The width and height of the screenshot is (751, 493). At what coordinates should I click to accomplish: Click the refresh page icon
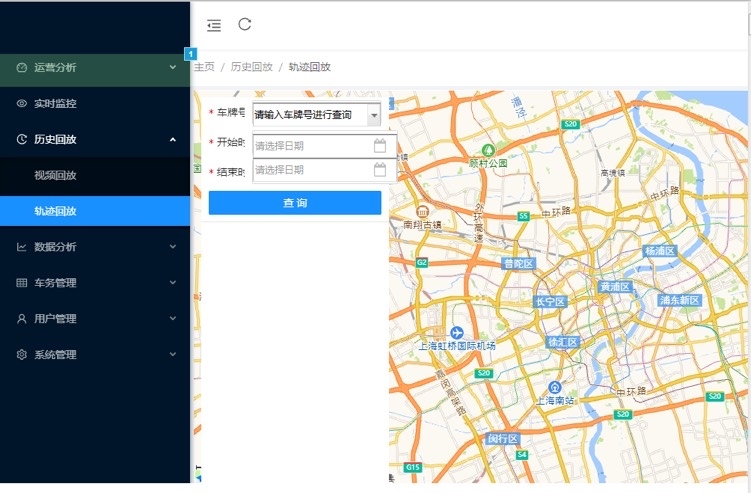[245, 25]
